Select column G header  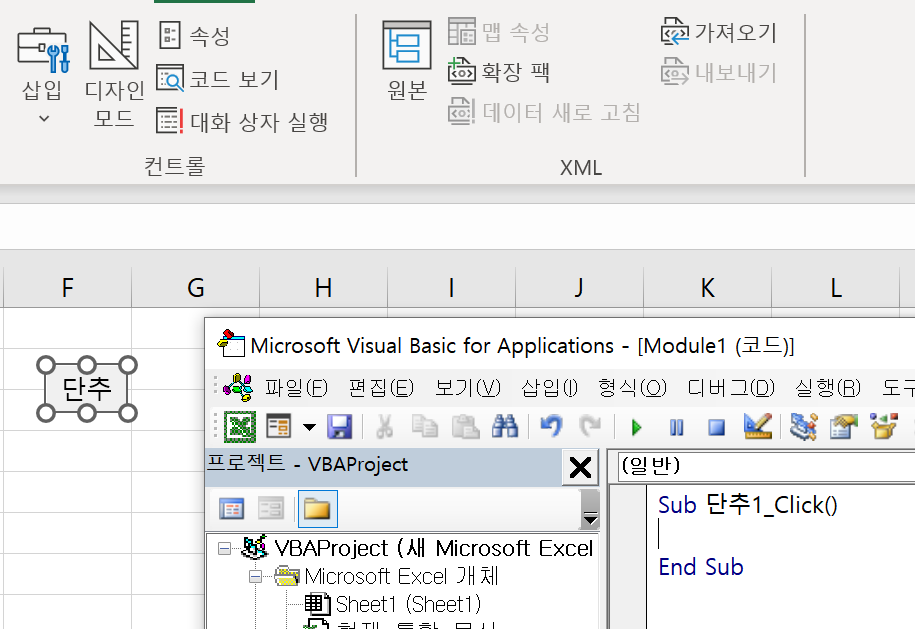pyautogui.click(x=195, y=288)
